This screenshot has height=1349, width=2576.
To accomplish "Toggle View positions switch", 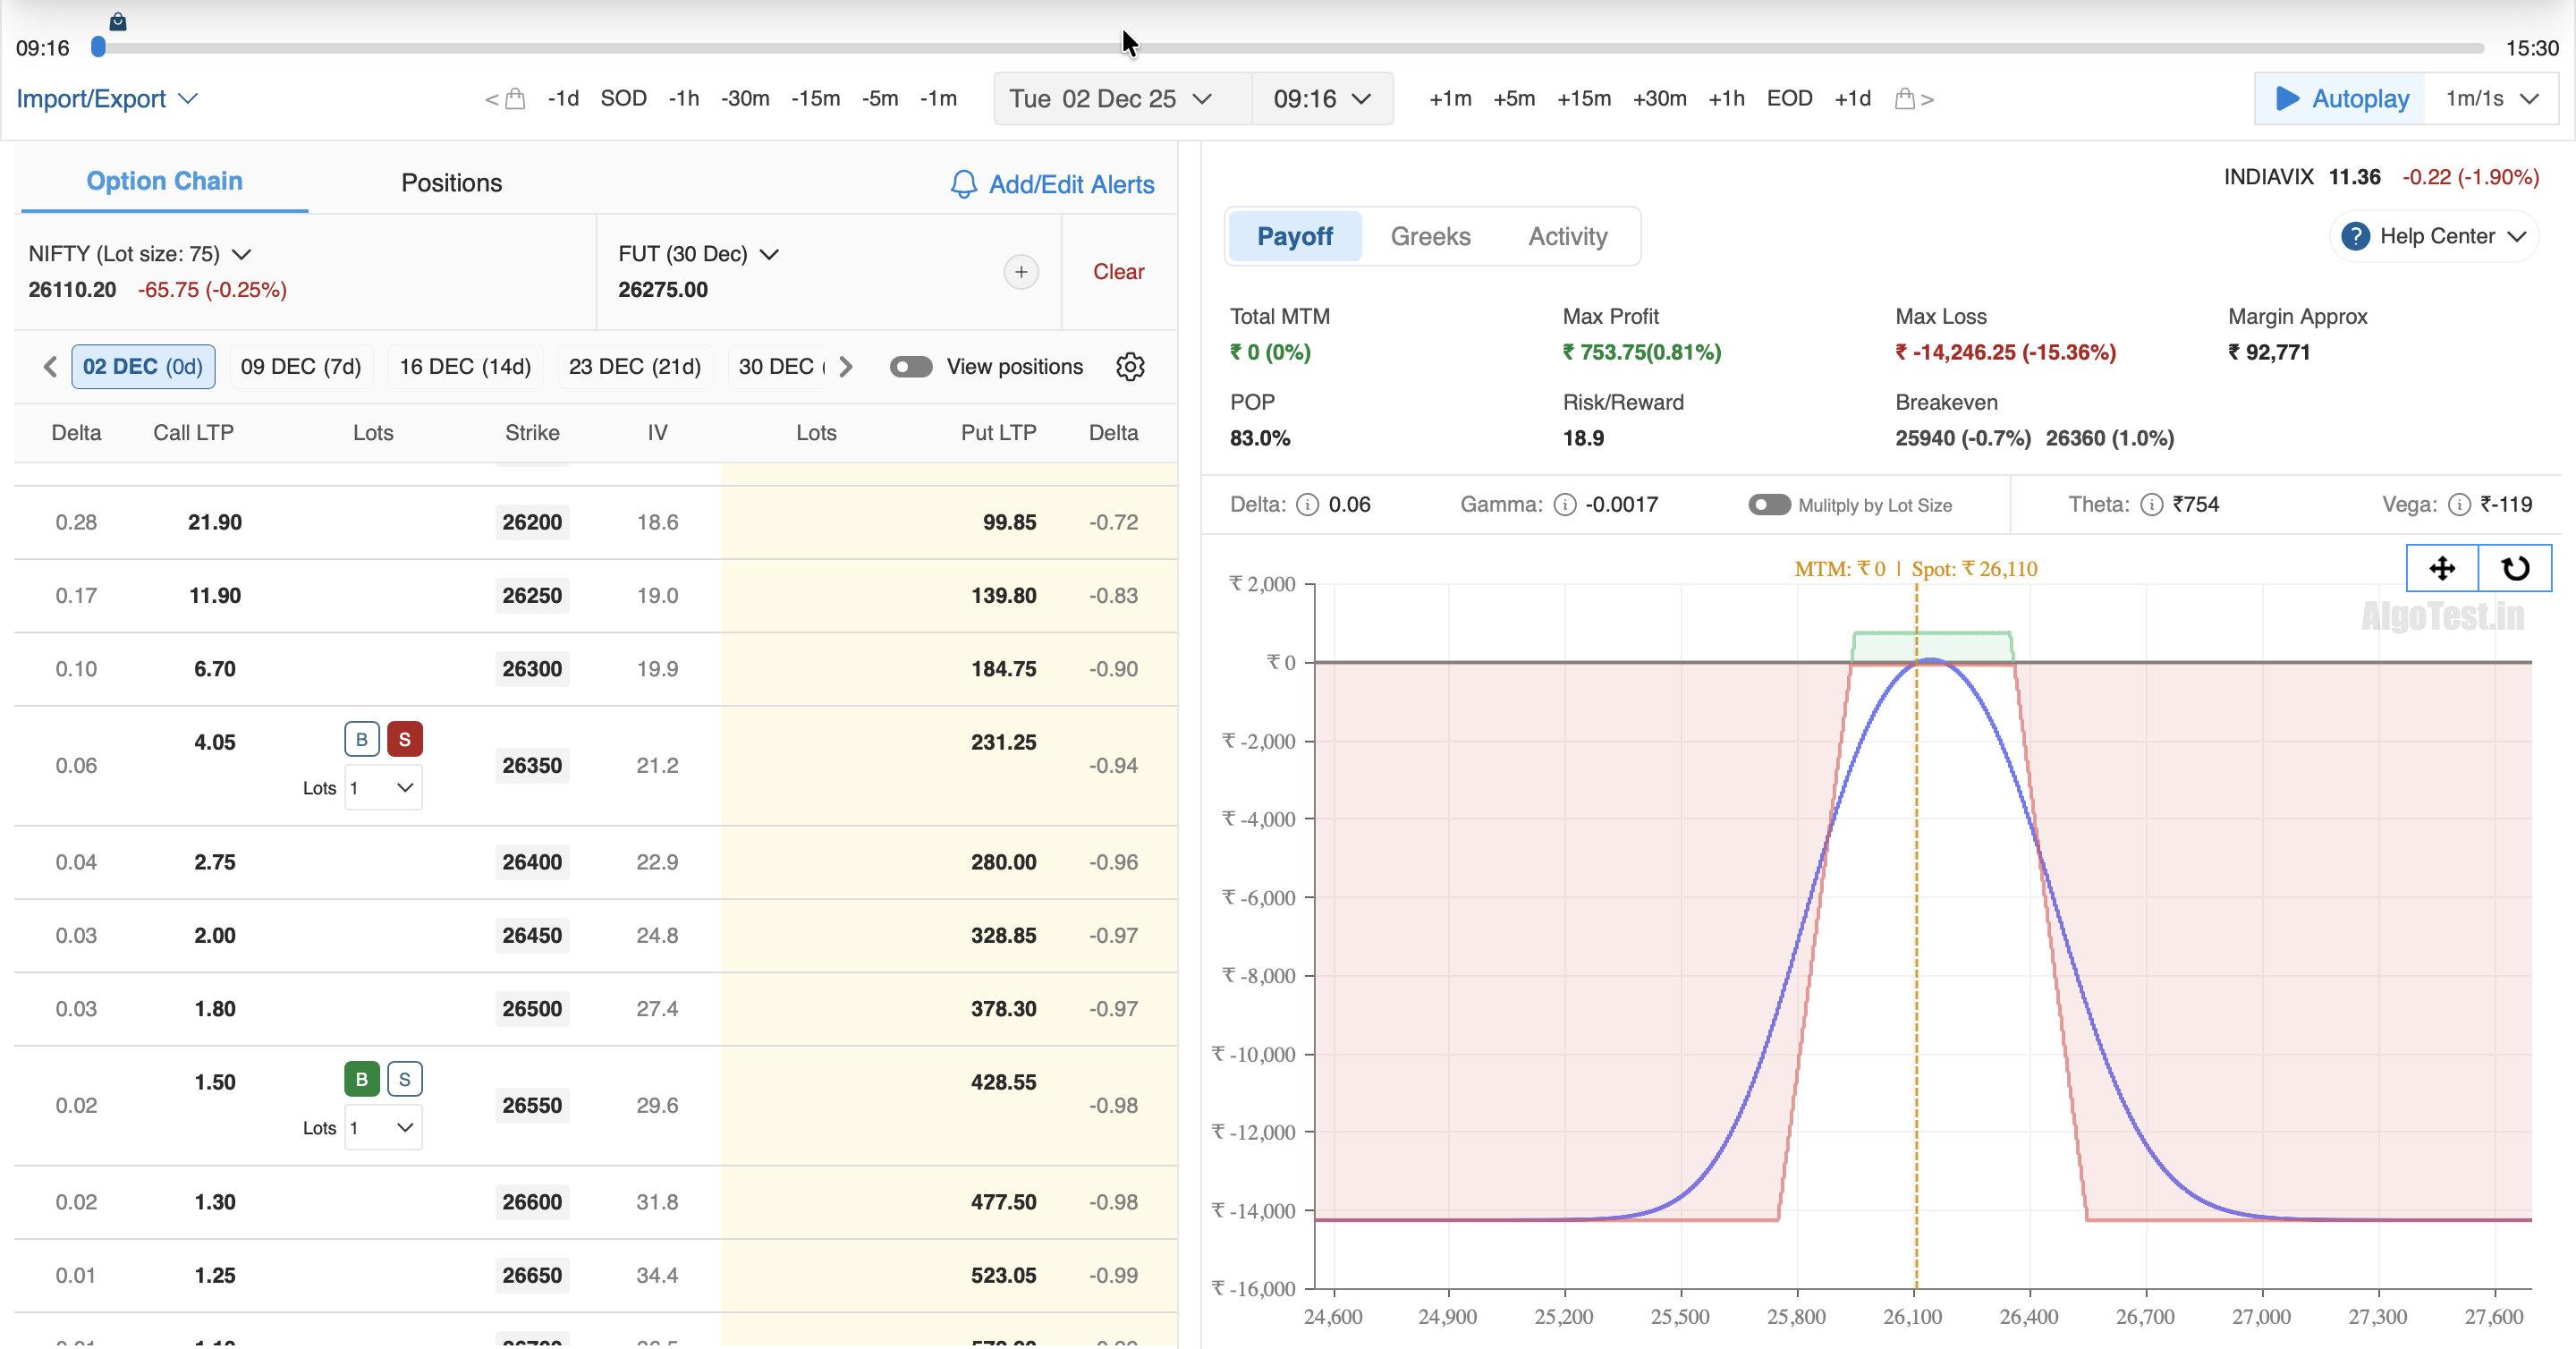I will pos(910,367).
